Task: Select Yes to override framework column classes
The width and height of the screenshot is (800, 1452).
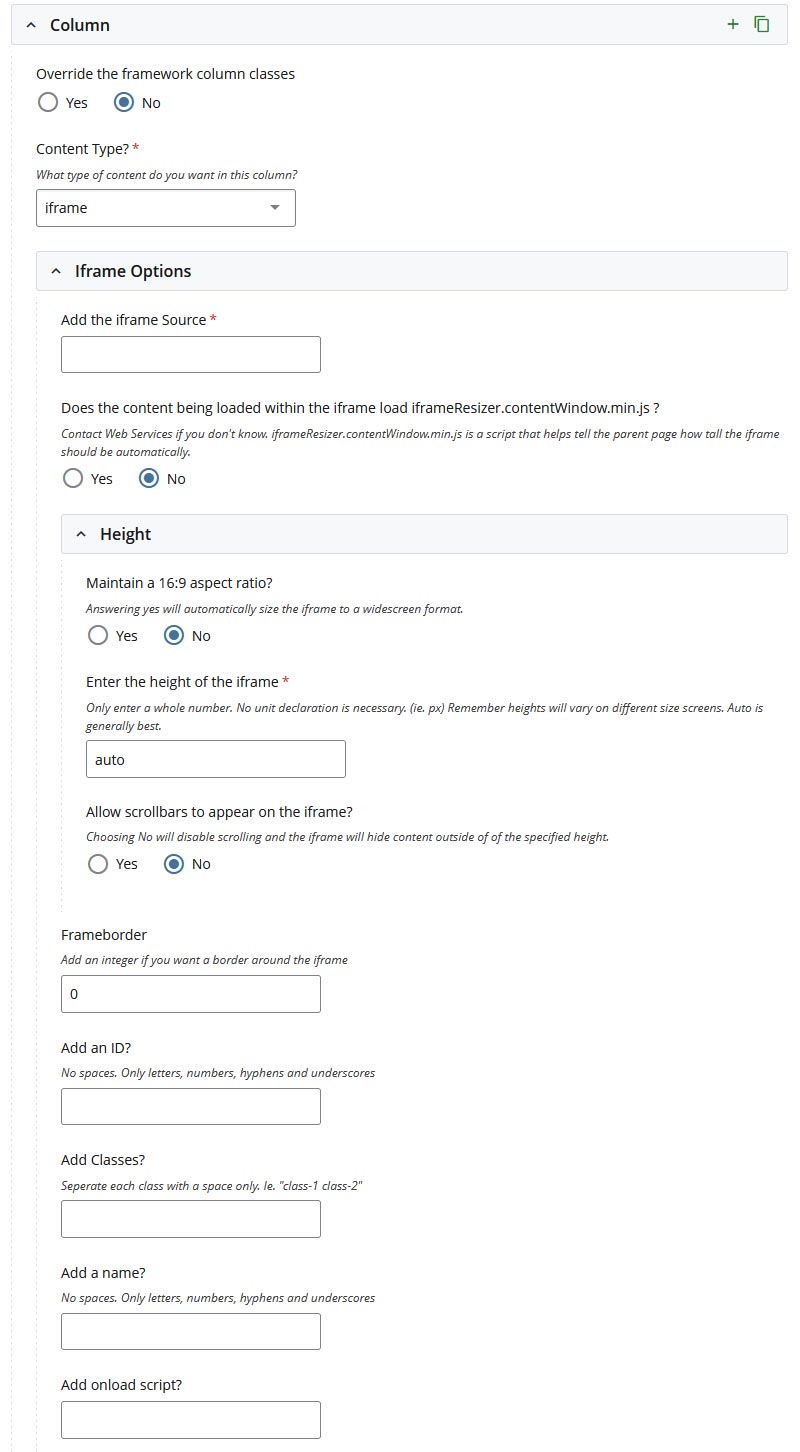Action: [48, 102]
